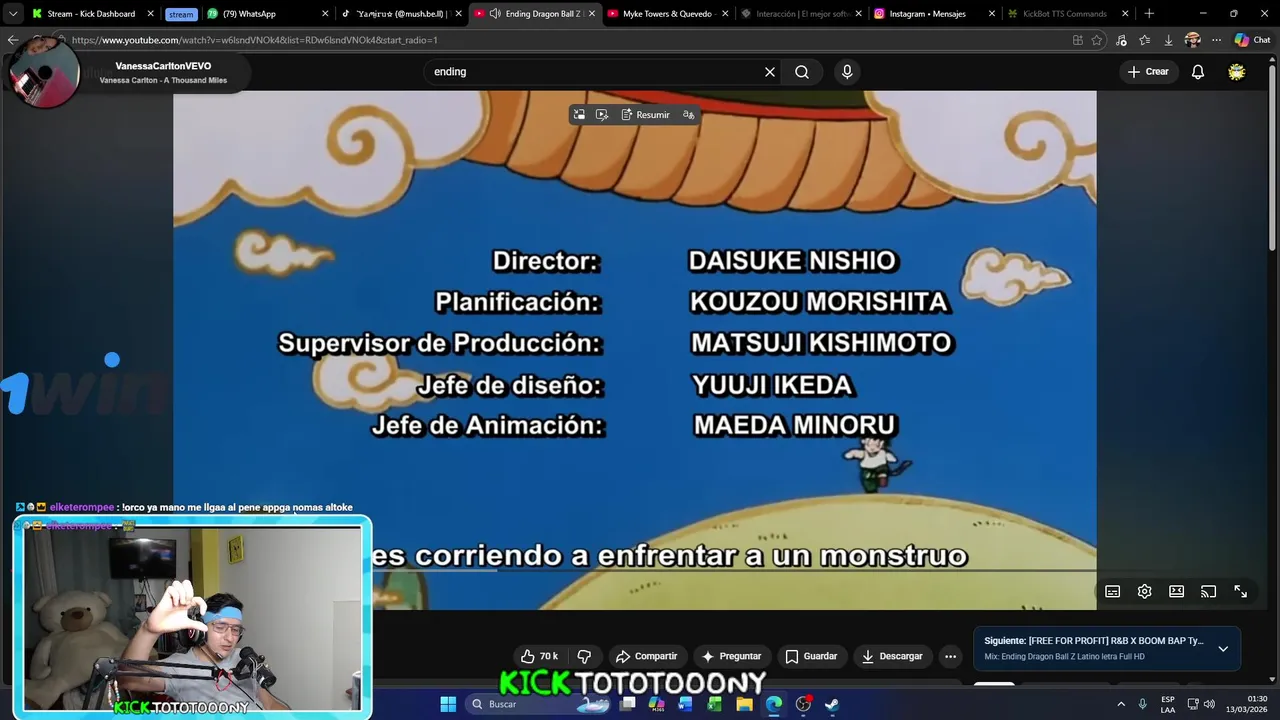This screenshot has width=1280, height=720.
Task: Dislike the Dragon Ball Z ending video
Action: pos(584,656)
